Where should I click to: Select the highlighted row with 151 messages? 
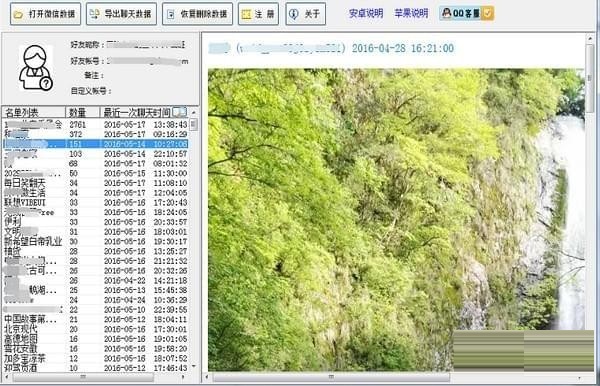96,144
